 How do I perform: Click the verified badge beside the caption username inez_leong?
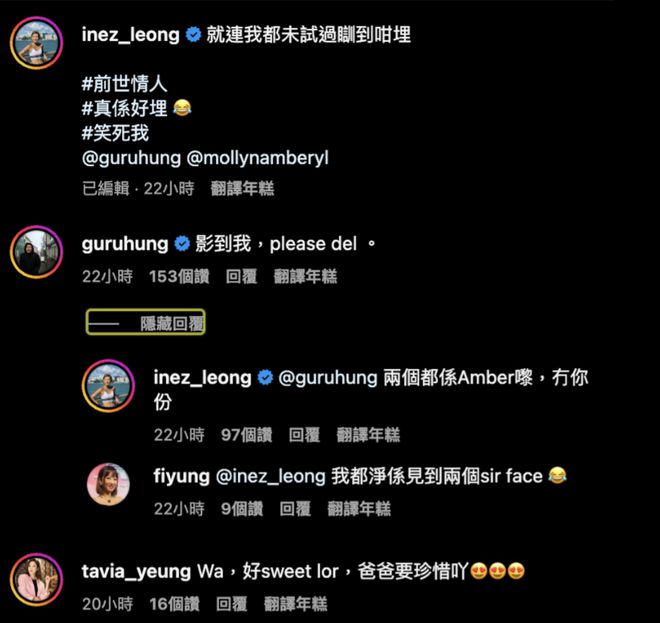(x=193, y=35)
